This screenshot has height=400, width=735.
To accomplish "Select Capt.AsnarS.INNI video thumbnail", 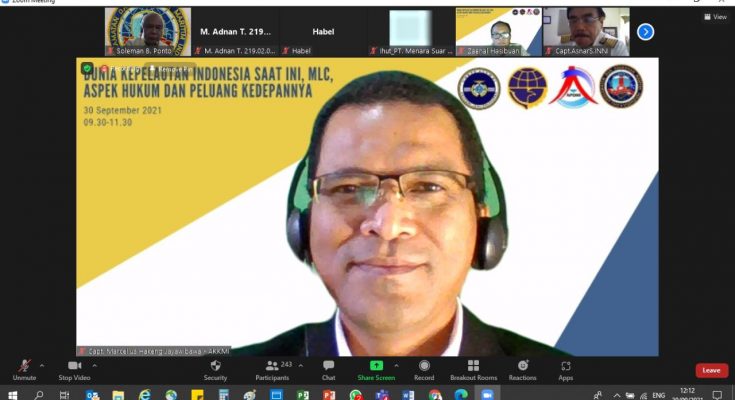I will tap(586, 31).
